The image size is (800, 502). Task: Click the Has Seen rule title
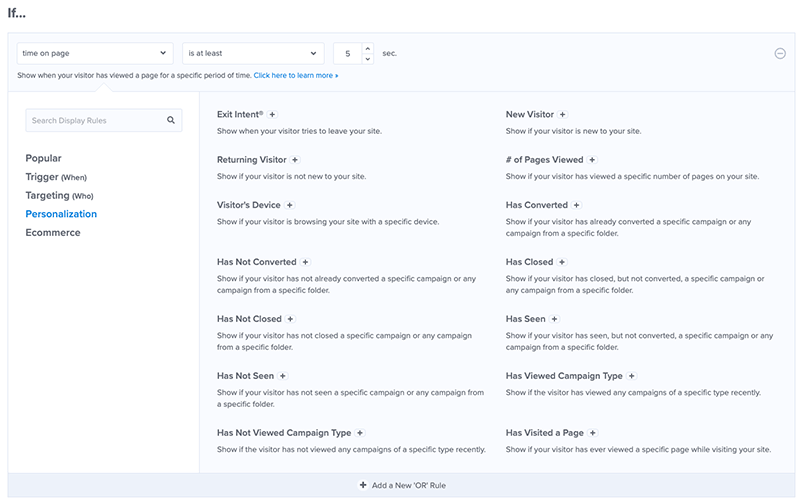pos(526,319)
